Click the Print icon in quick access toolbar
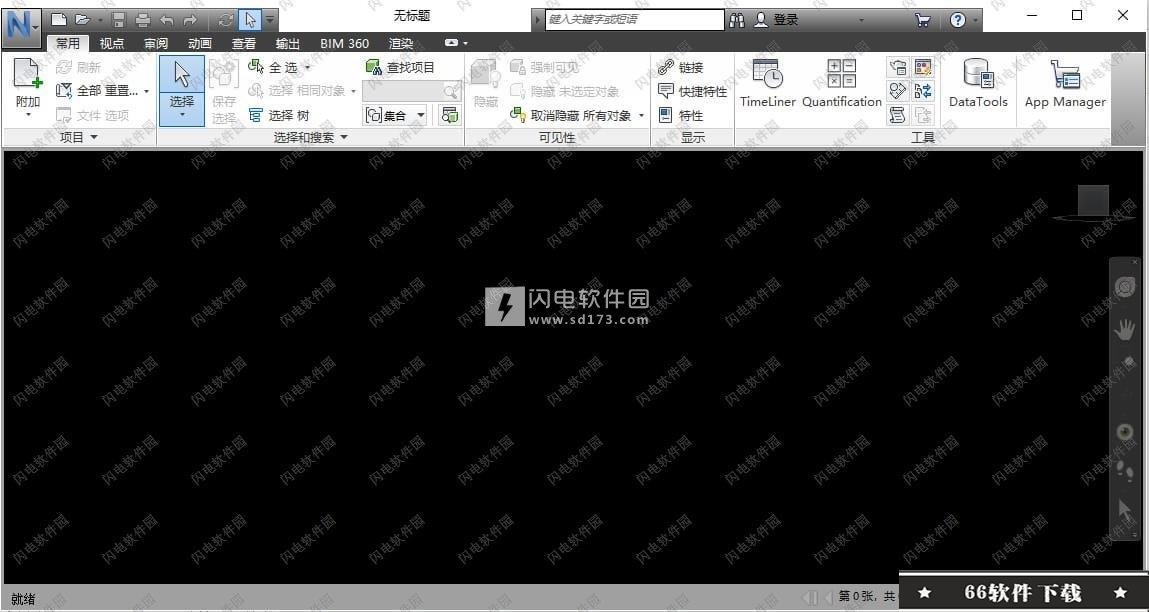The width and height of the screenshot is (1149, 612). click(143, 20)
